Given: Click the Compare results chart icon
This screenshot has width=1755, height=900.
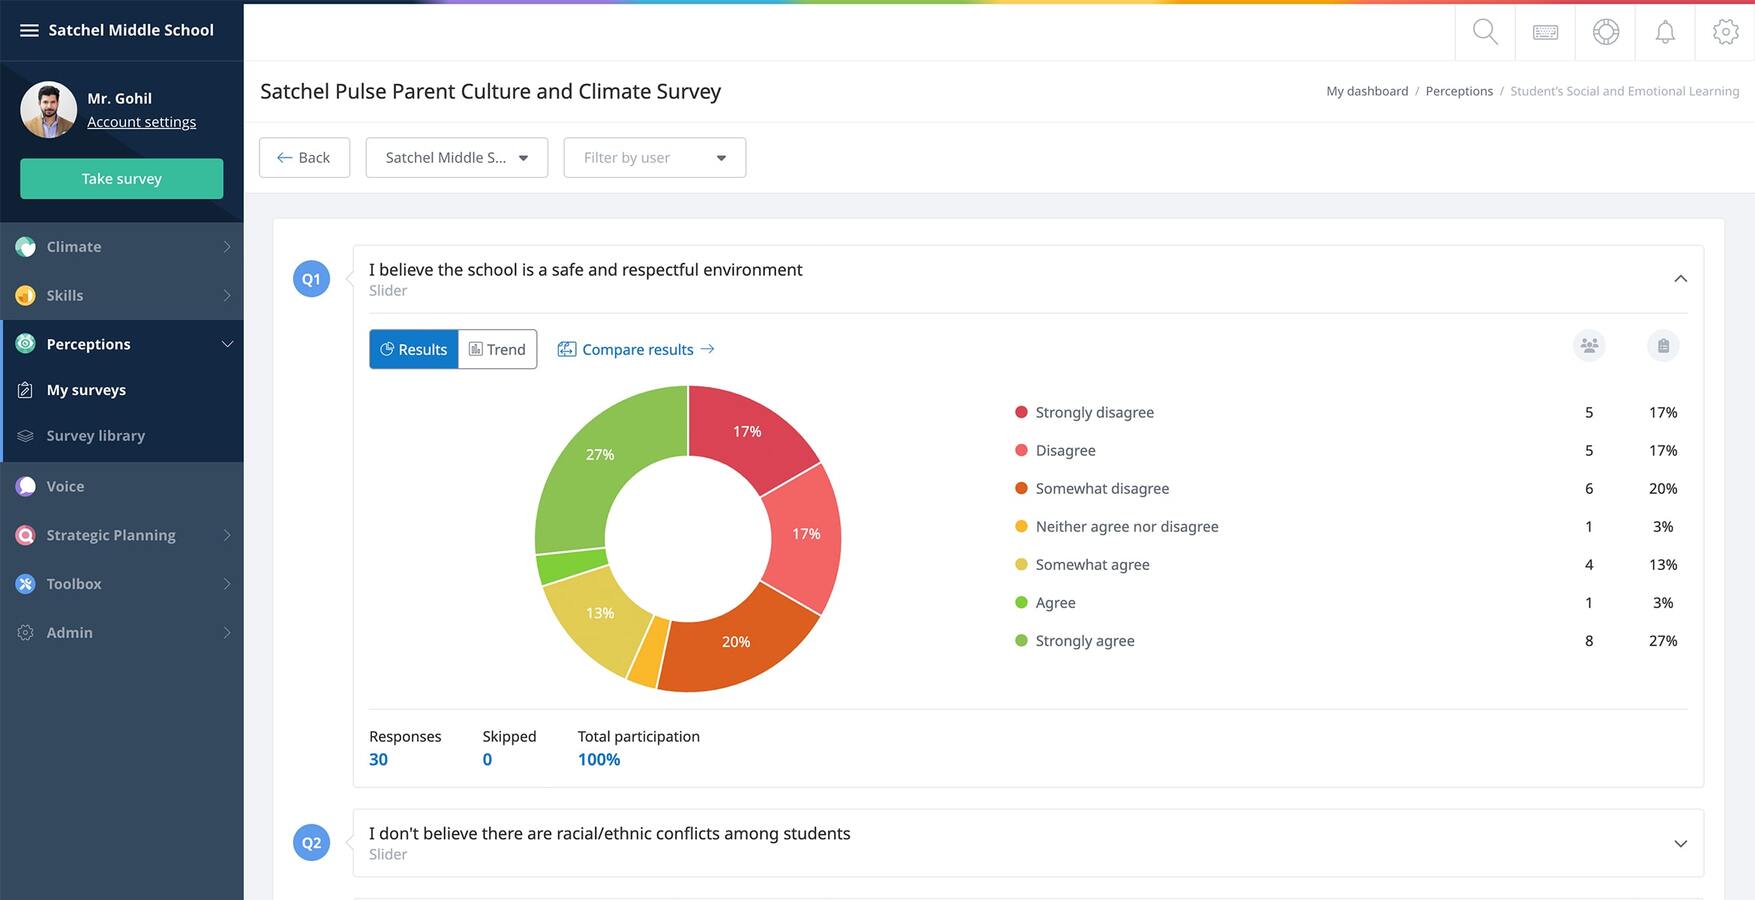Looking at the screenshot, I should point(567,349).
